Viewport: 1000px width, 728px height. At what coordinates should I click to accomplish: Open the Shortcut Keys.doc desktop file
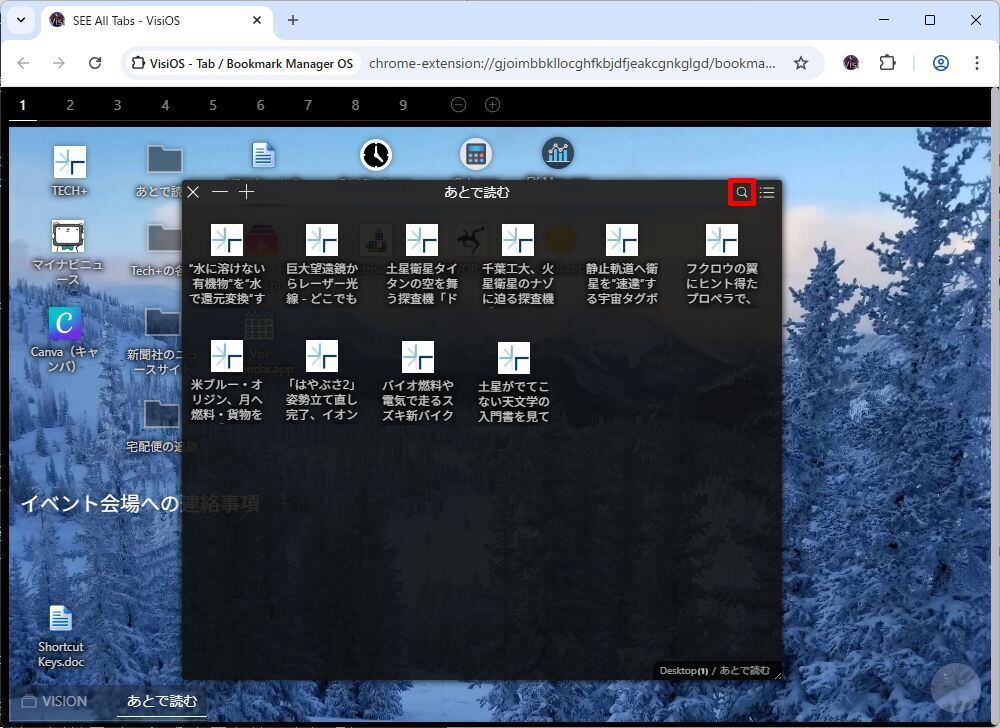coord(61,636)
